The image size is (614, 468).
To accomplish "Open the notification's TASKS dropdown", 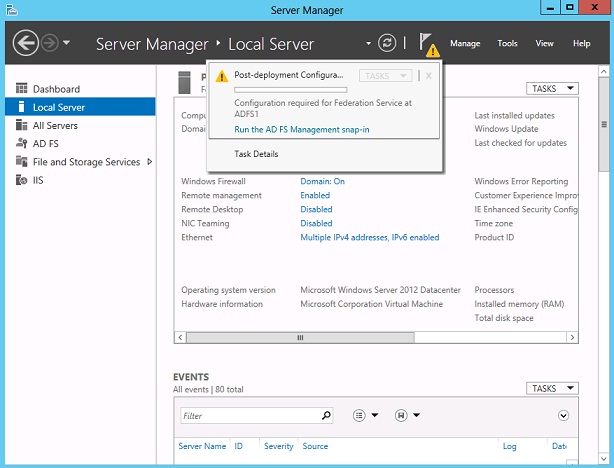I will tap(386, 76).
